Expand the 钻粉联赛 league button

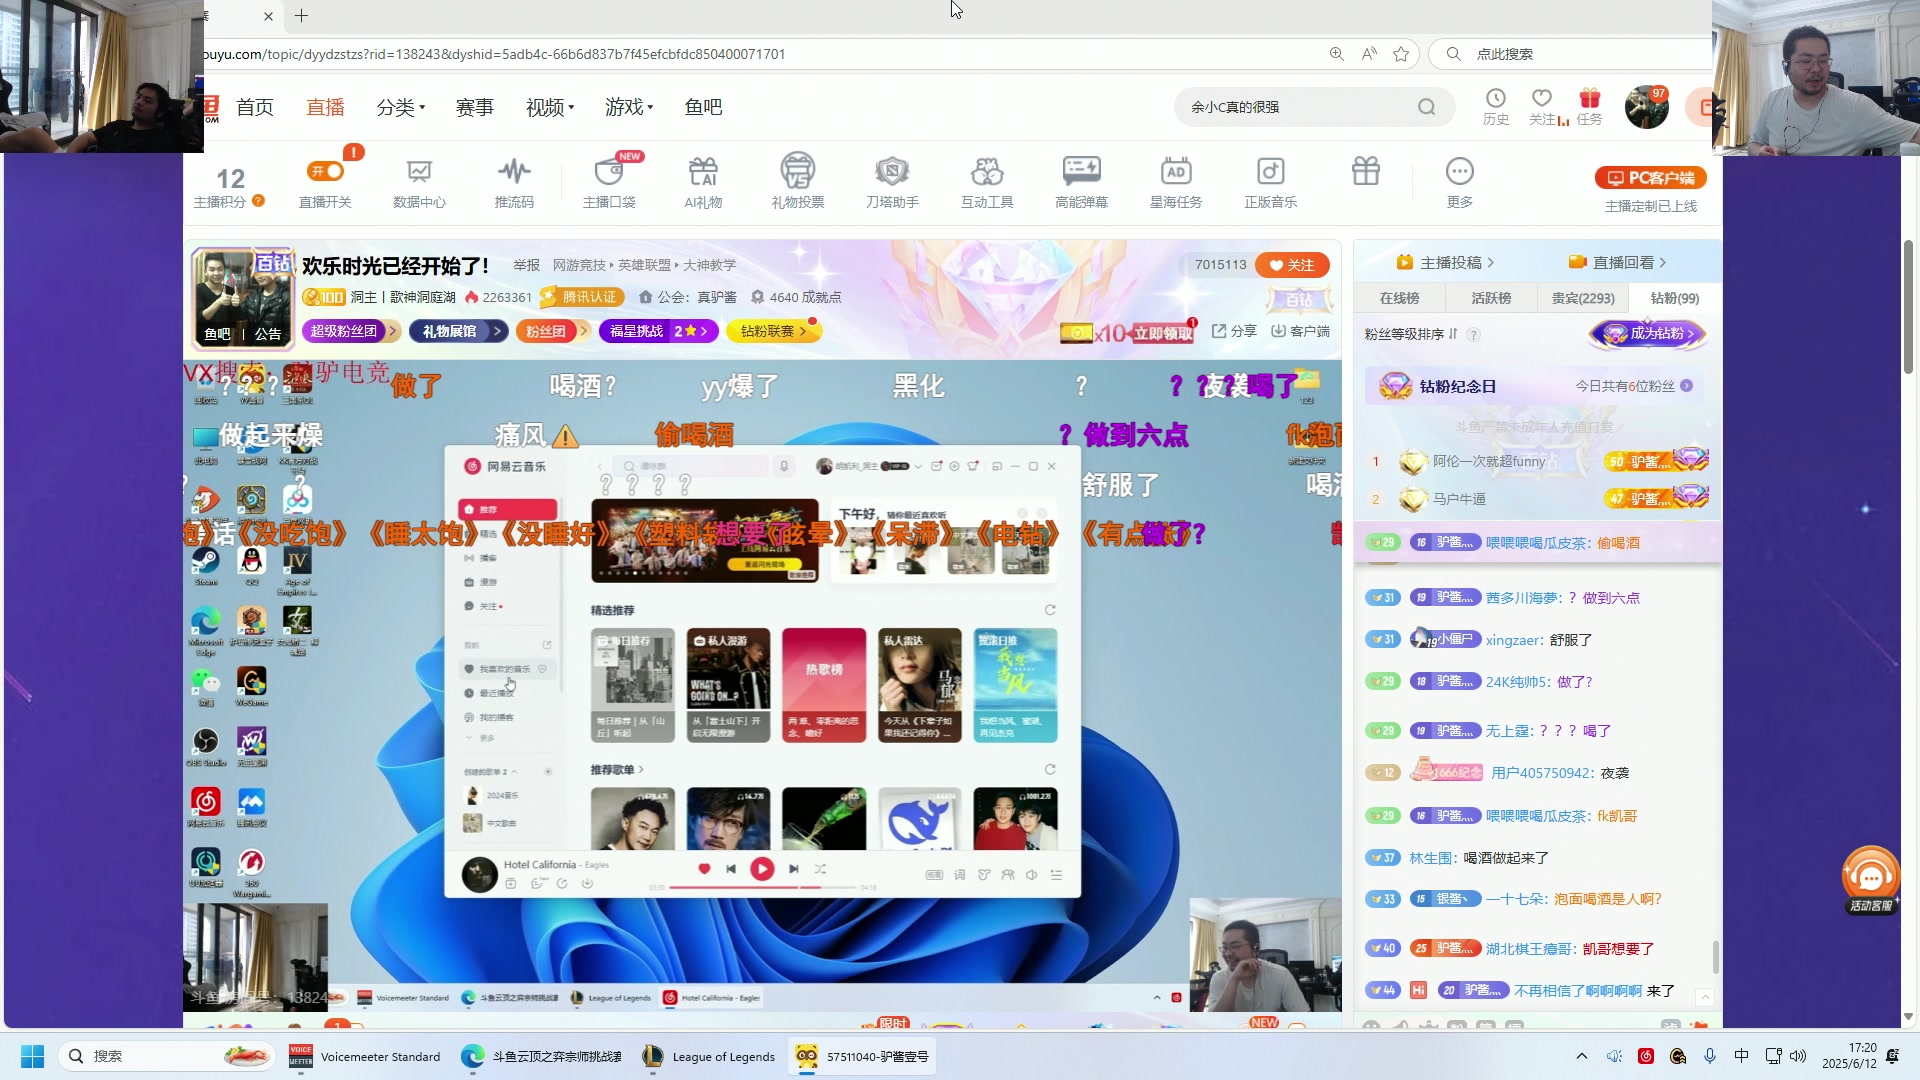[774, 331]
